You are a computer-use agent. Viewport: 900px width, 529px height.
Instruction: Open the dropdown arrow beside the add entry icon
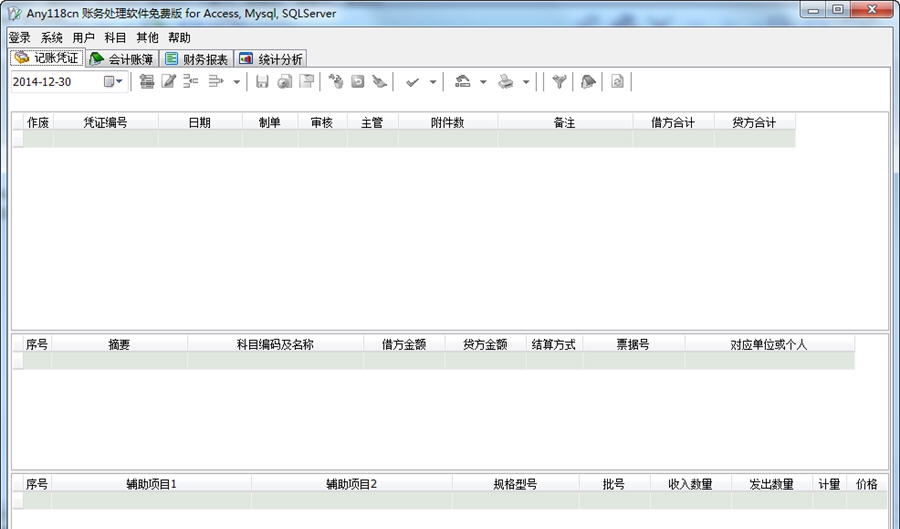coord(236,82)
